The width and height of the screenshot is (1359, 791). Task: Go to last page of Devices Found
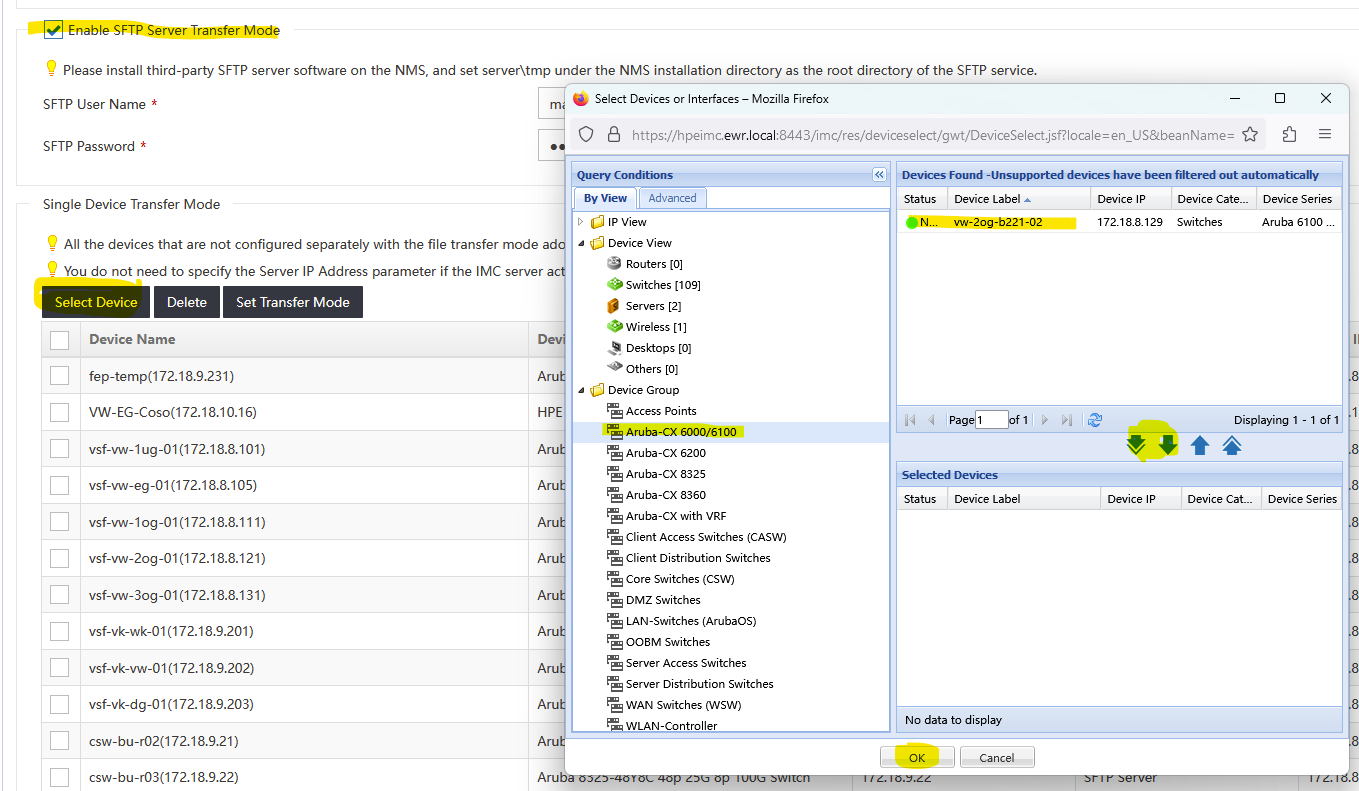(1066, 420)
